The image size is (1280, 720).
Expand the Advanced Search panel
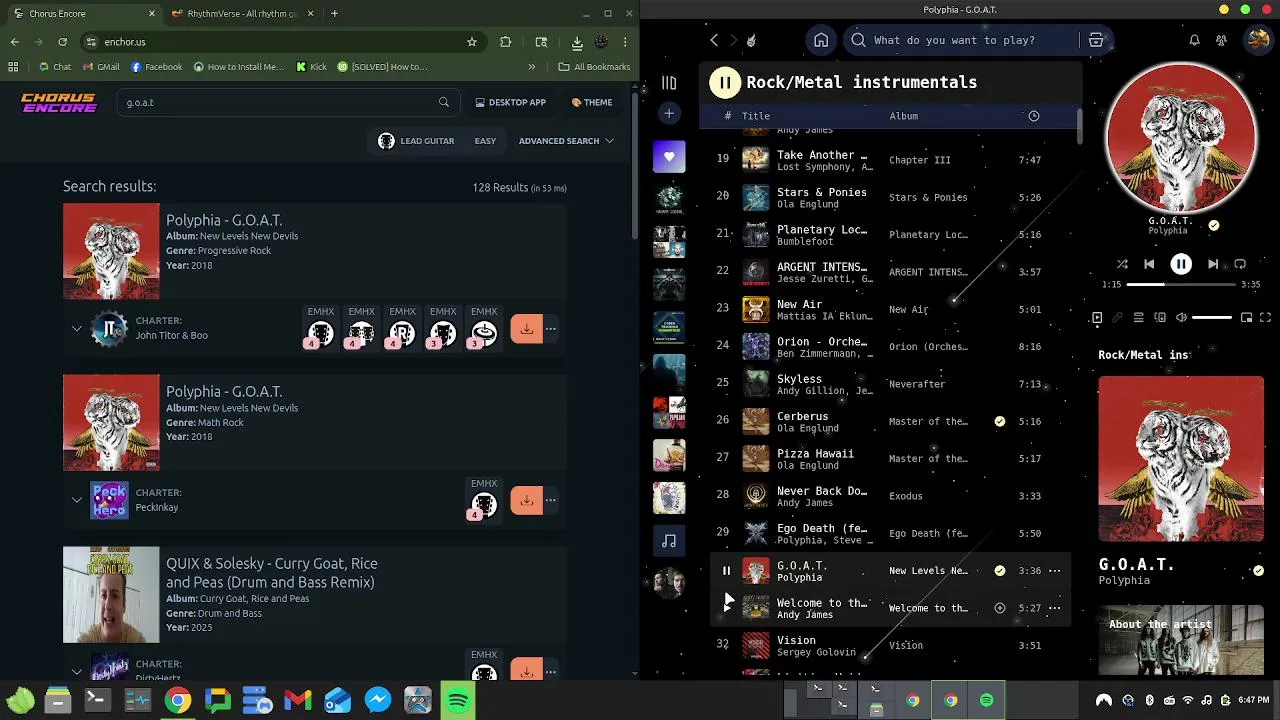coord(566,141)
